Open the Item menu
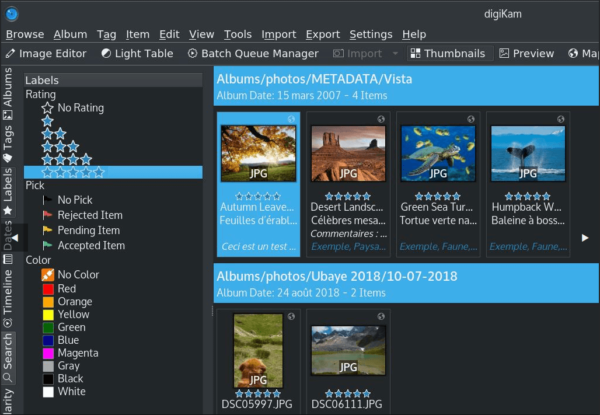 (x=137, y=34)
